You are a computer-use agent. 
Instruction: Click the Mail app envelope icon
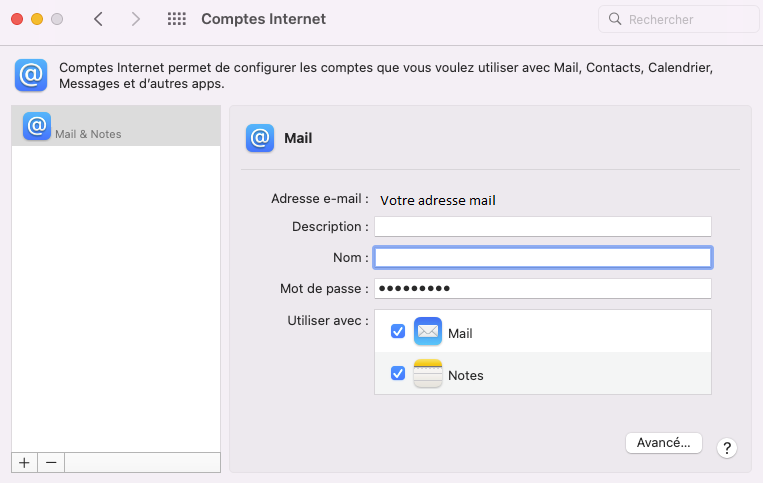pos(428,331)
